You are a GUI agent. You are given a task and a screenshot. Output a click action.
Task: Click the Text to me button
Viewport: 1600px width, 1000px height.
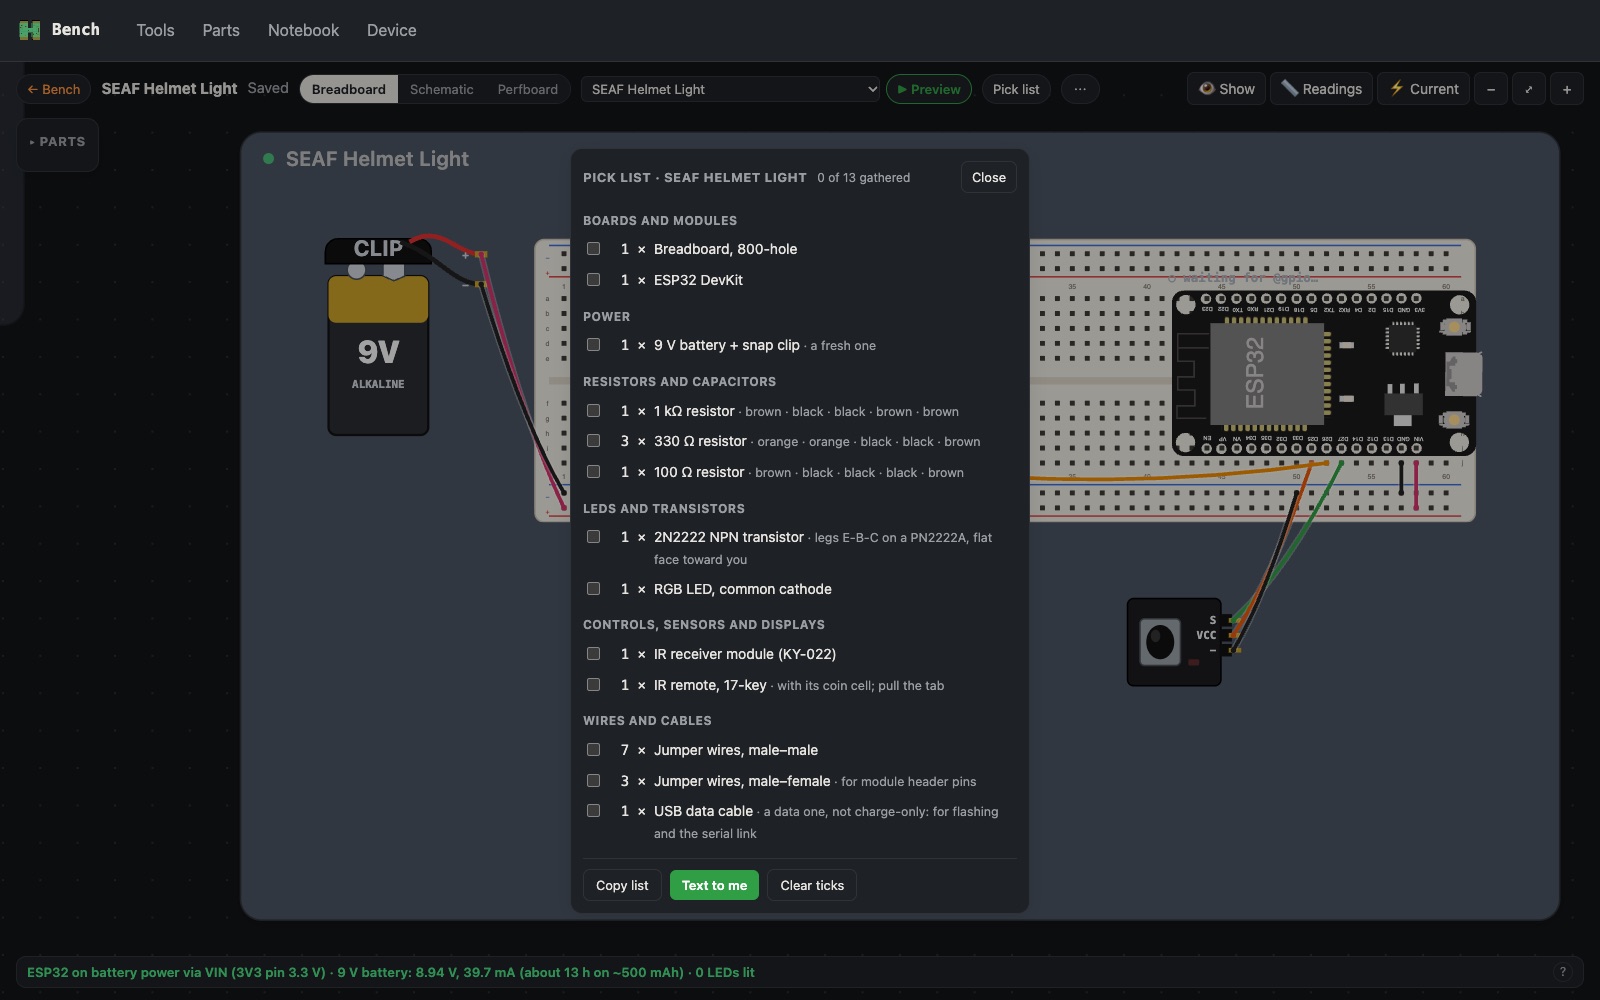coord(714,885)
